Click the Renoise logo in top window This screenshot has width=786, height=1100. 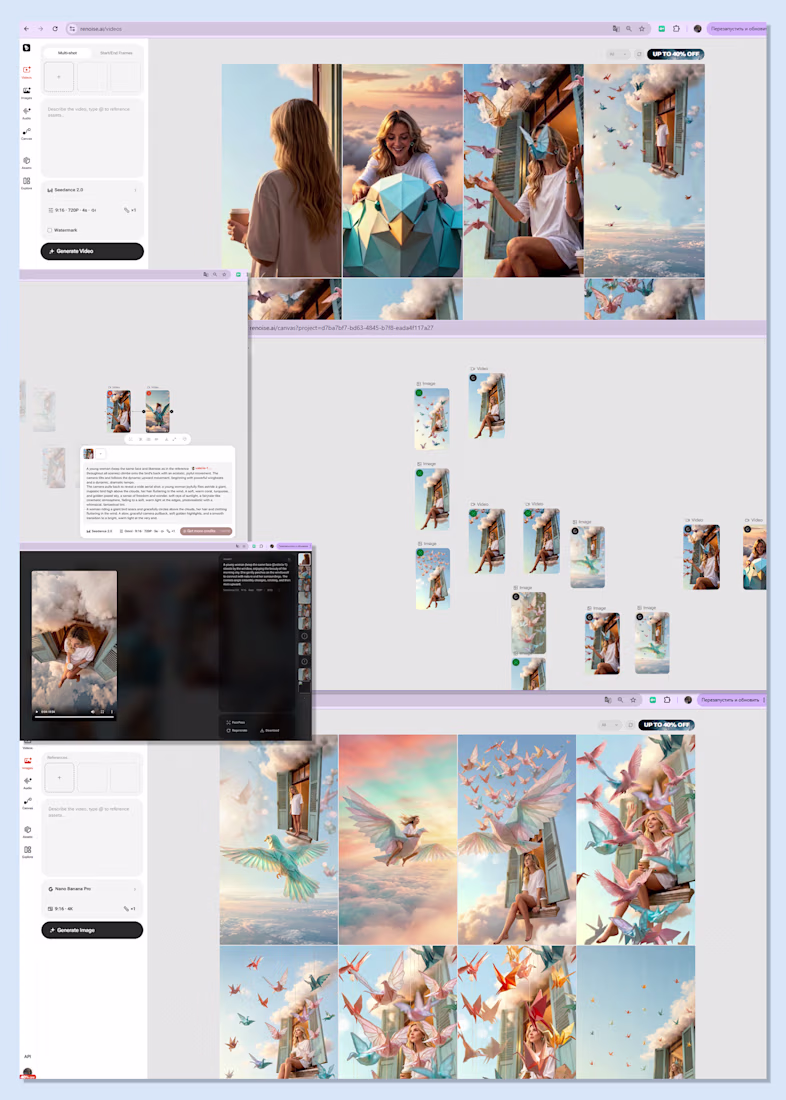tap(27, 48)
